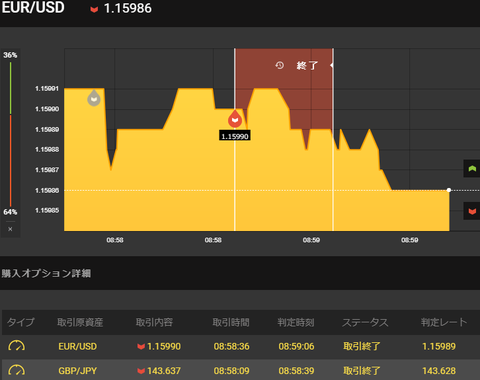The height and width of the screenshot is (380, 480).
Task: Click the gray drop marker near 1.15991
Action: [x=94, y=98]
